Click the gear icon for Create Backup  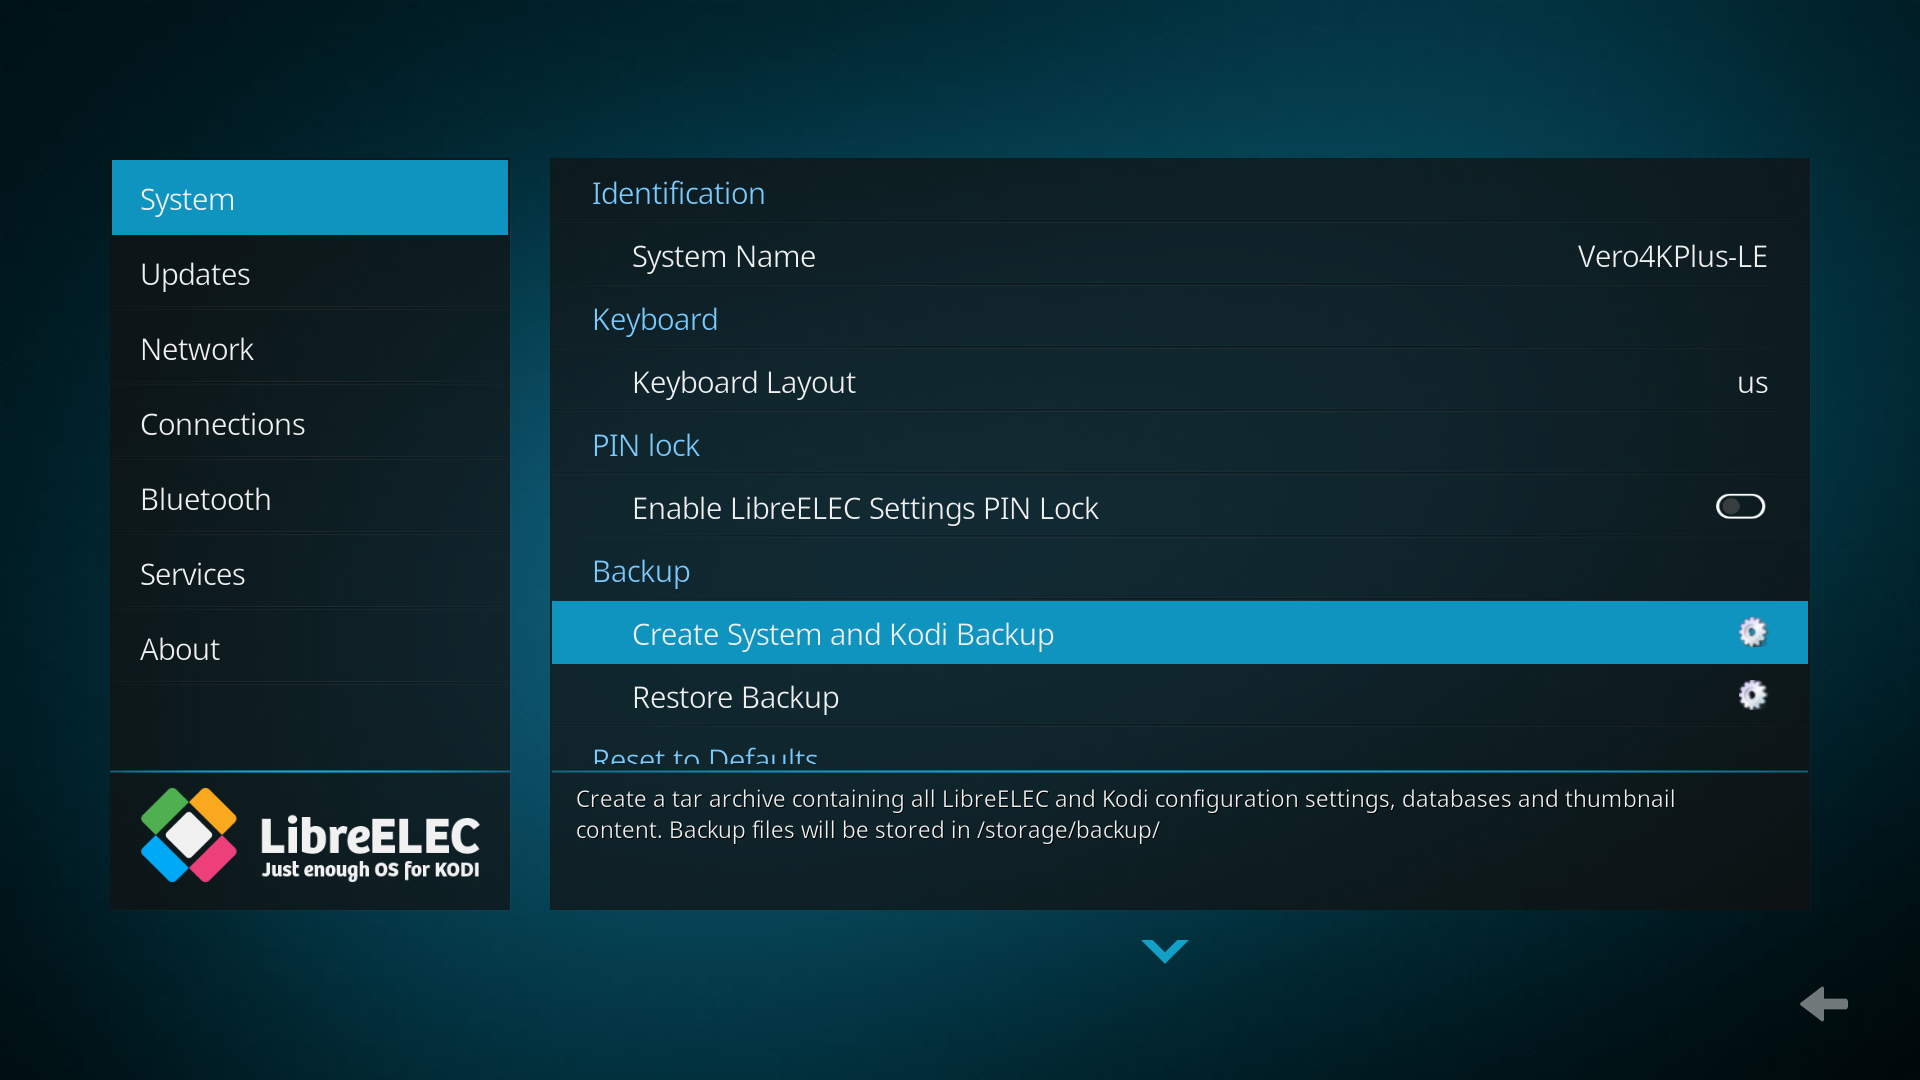click(x=1752, y=633)
